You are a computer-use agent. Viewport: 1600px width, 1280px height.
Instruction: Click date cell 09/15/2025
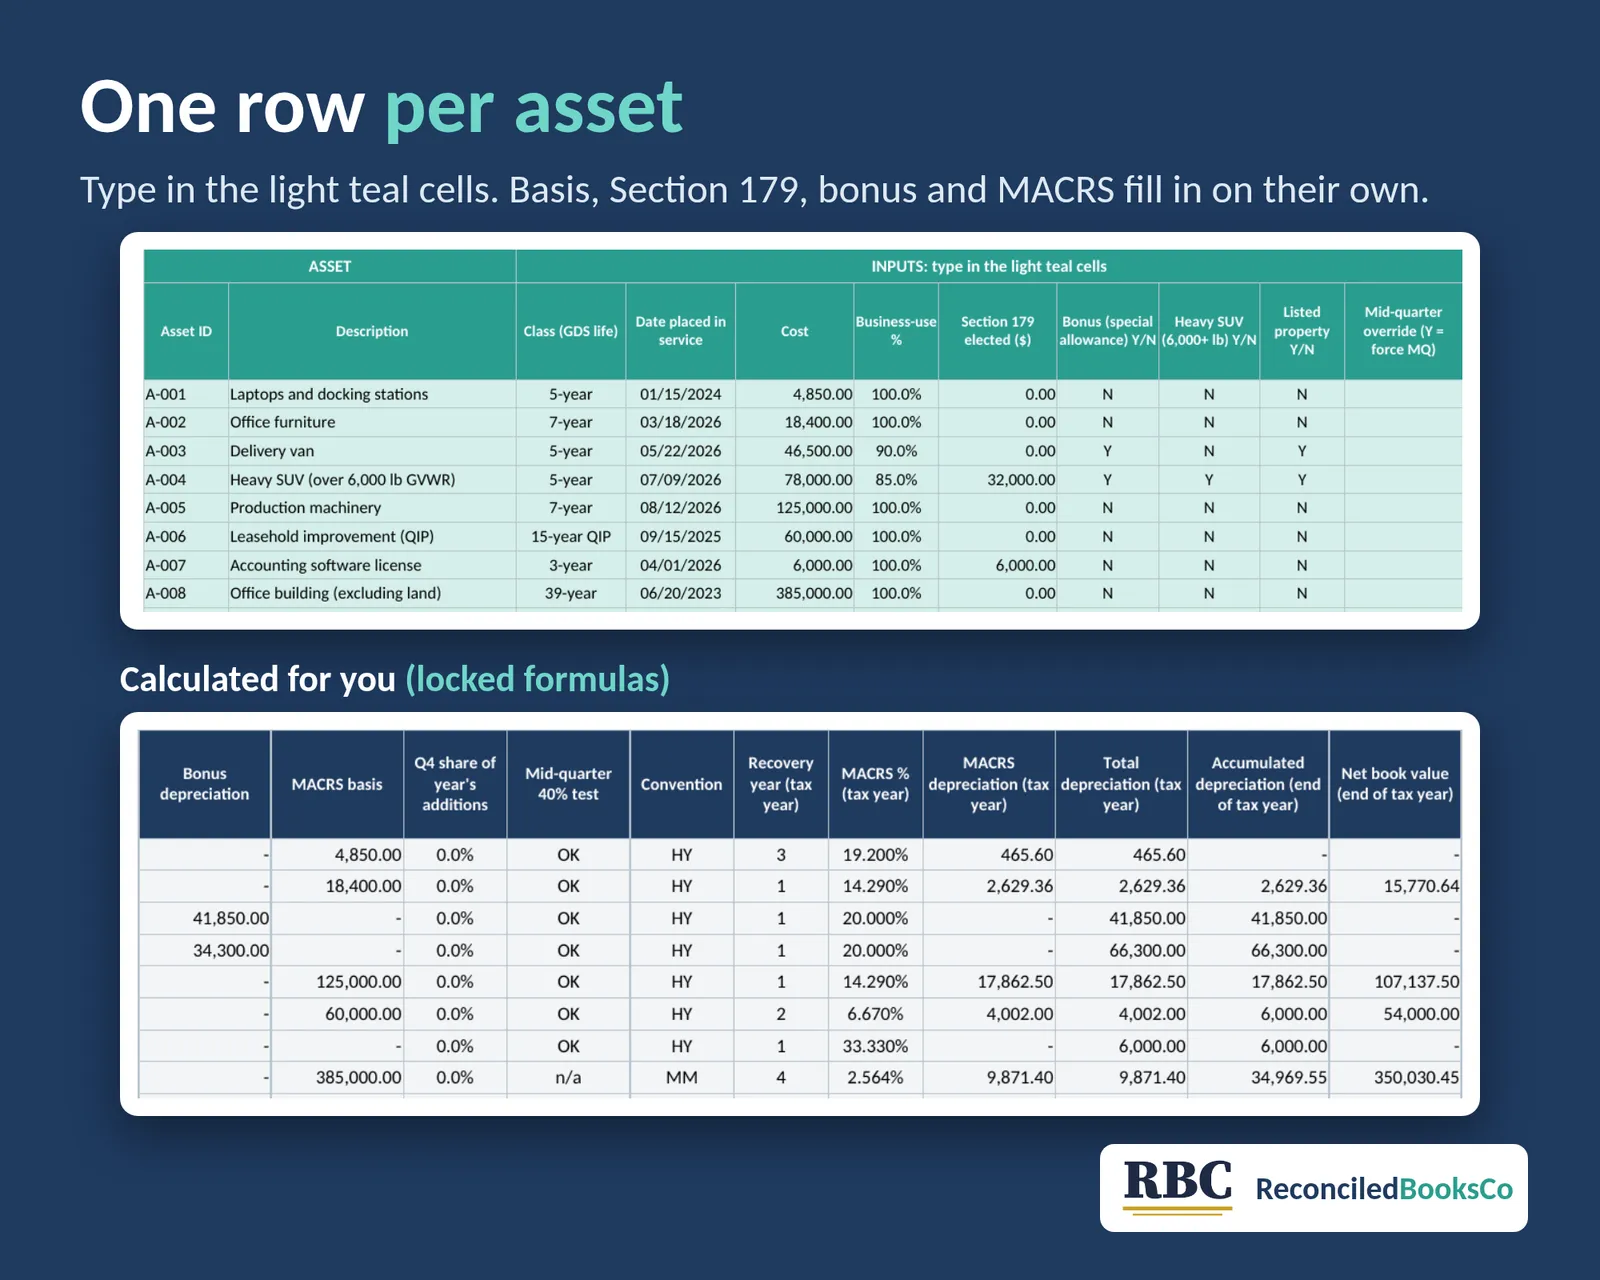pyautogui.click(x=681, y=537)
